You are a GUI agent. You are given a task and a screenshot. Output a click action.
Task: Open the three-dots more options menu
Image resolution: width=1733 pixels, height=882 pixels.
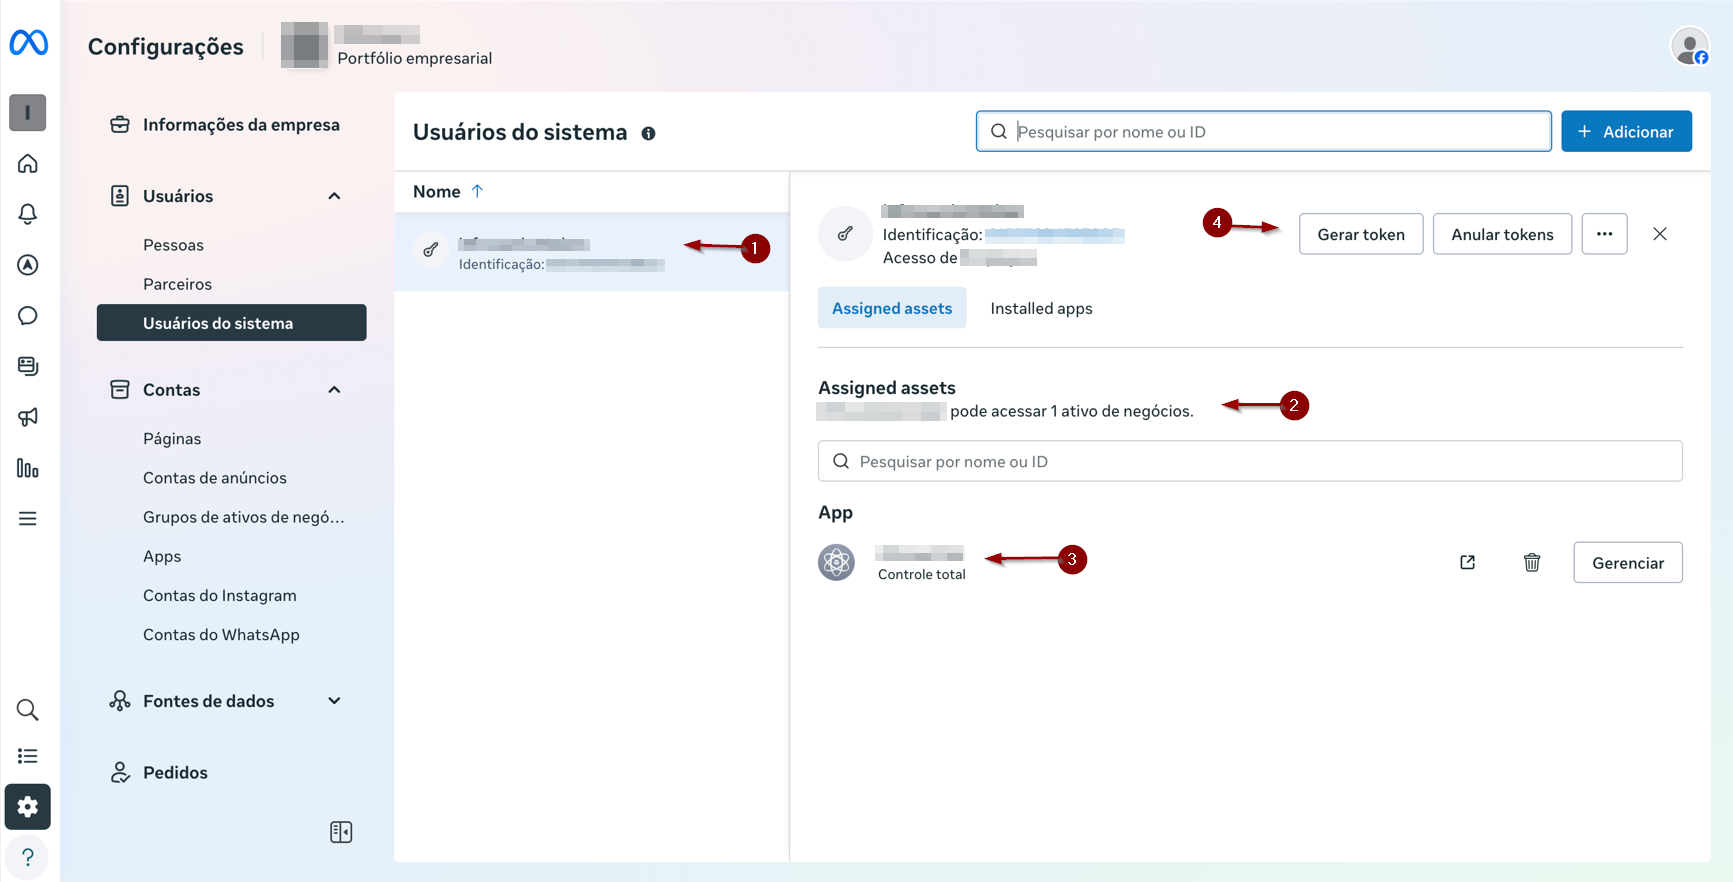(x=1604, y=234)
